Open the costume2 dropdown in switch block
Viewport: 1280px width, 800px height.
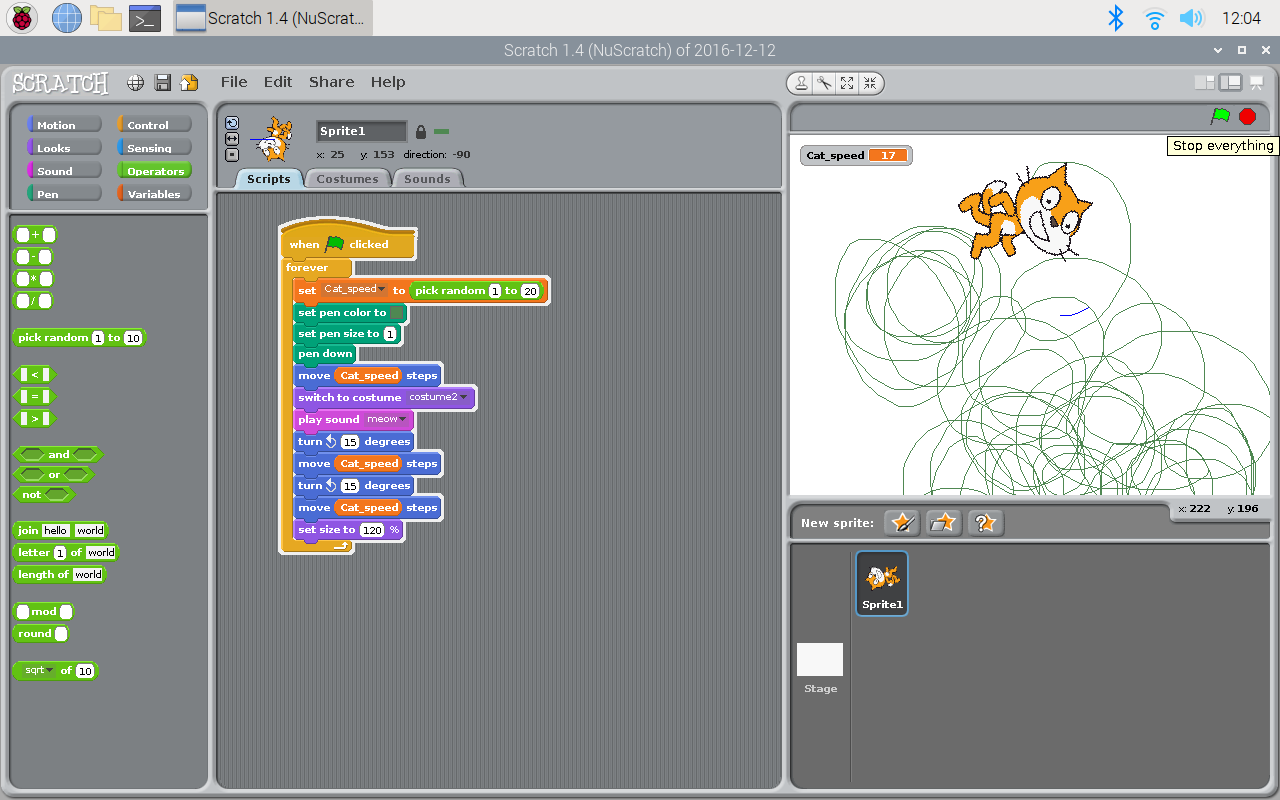coord(464,397)
